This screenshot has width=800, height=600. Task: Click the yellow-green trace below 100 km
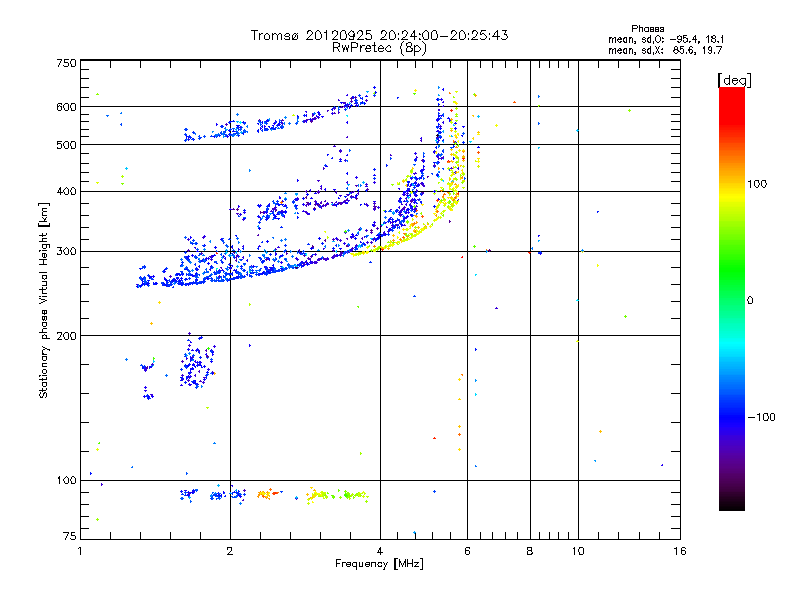[x=337, y=495]
